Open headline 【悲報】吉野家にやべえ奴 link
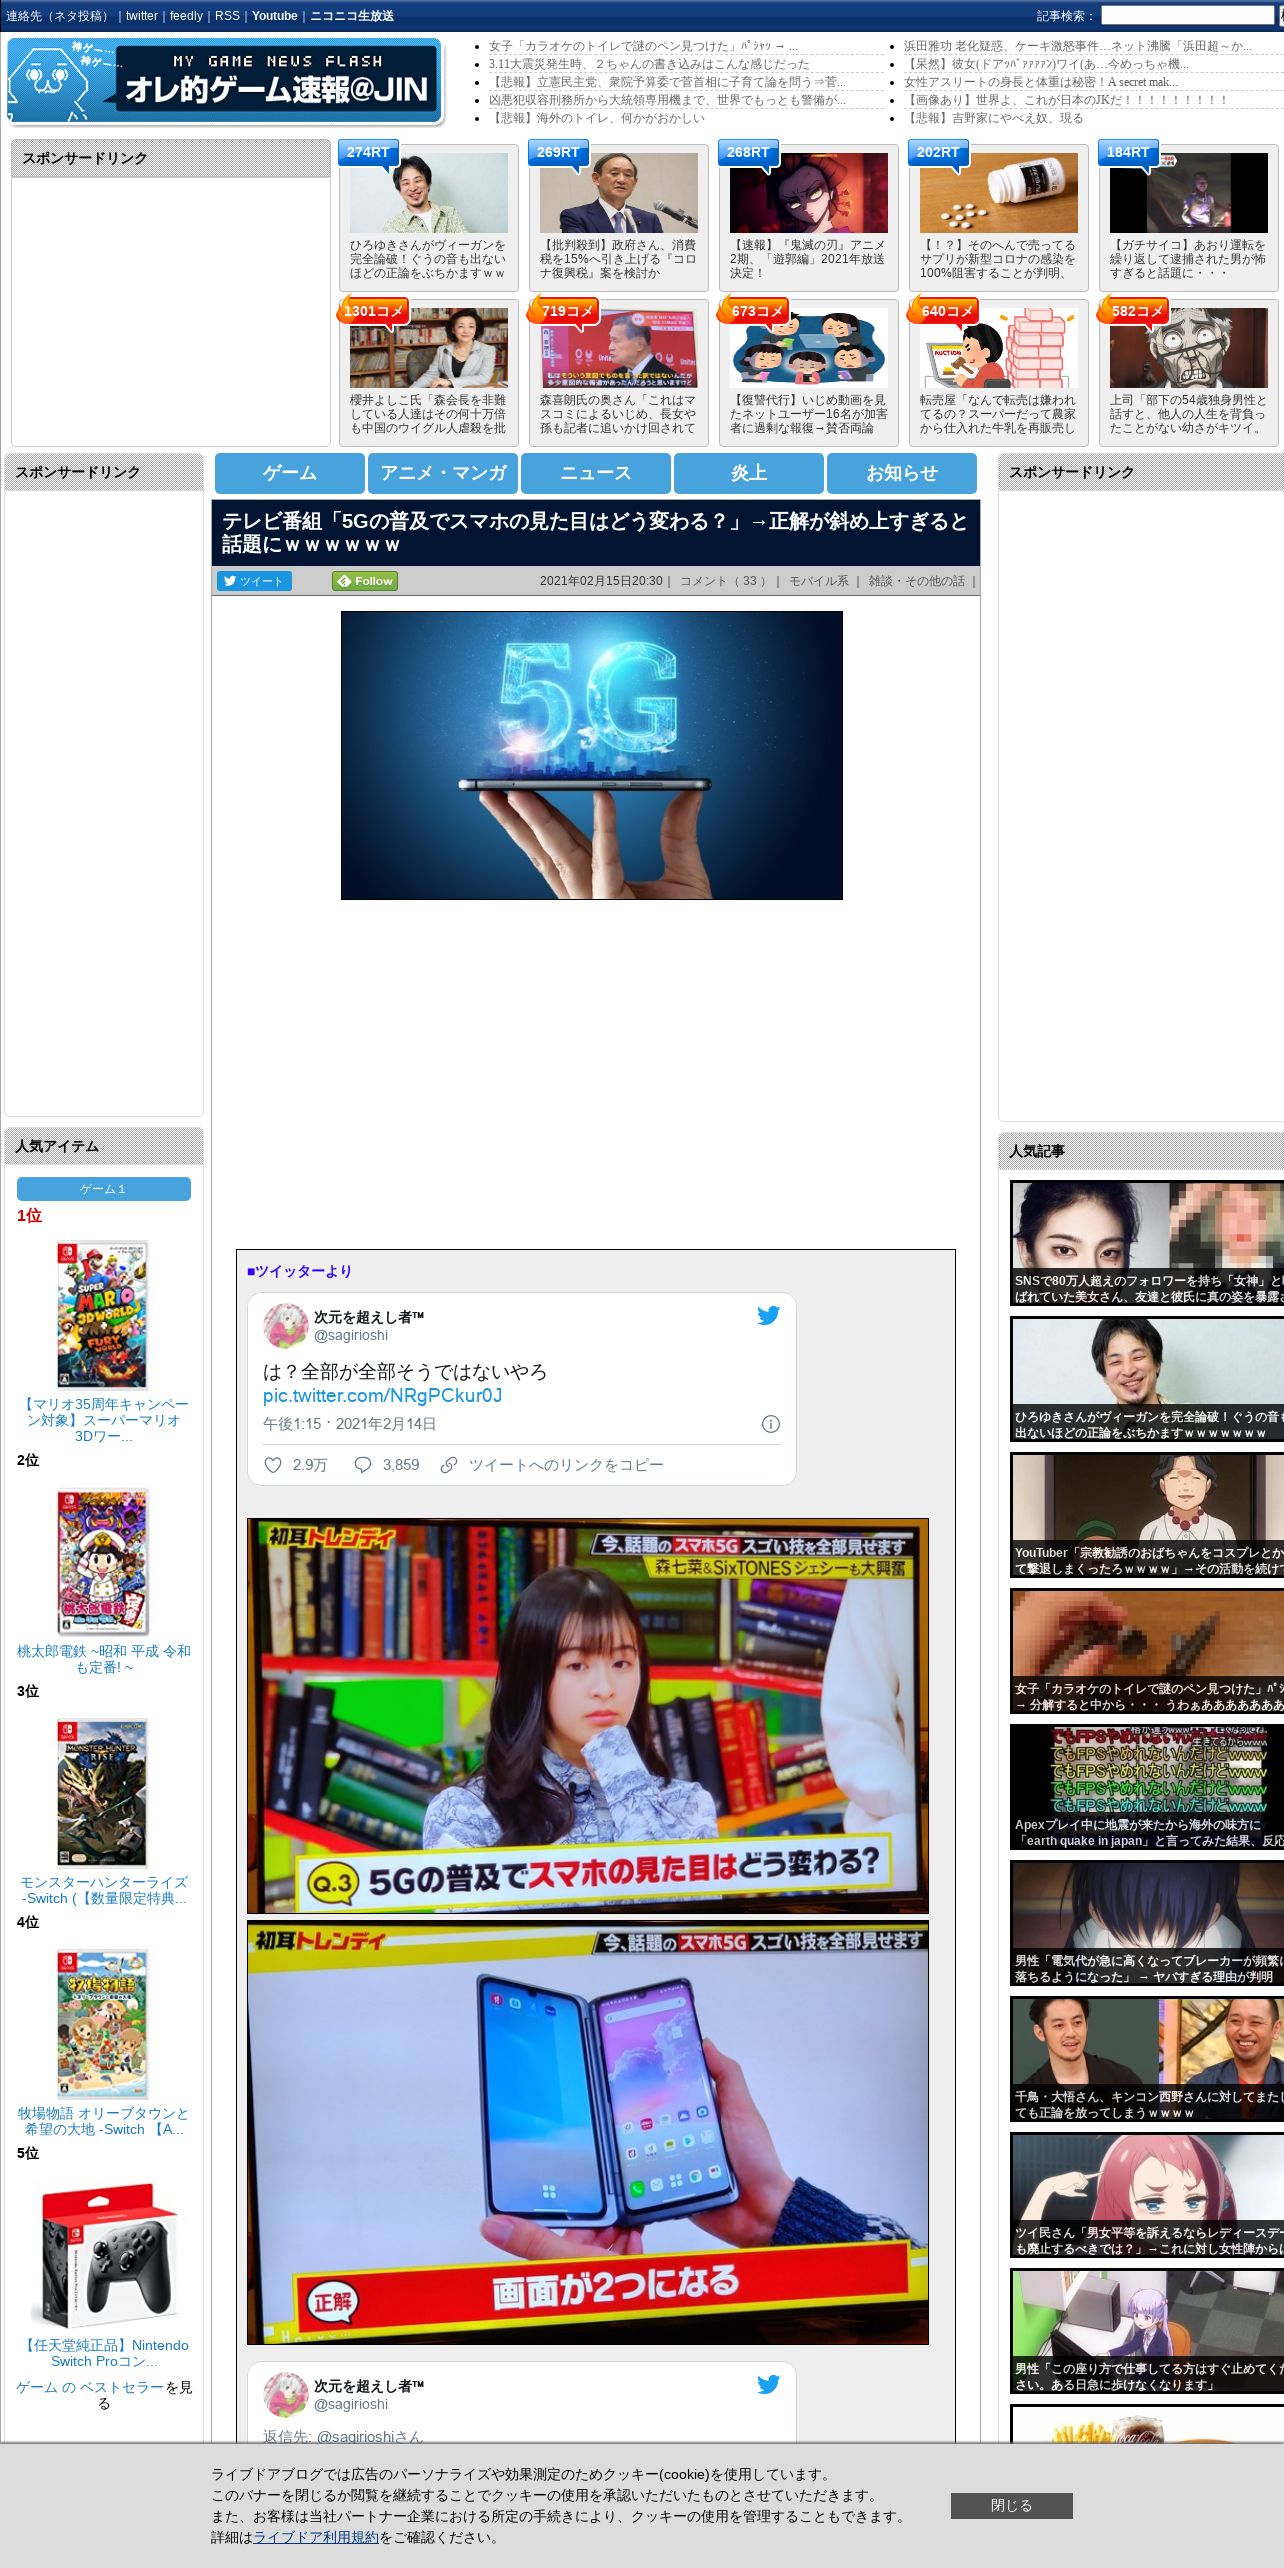Image resolution: width=1284 pixels, height=2568 pixels. click(993, 118)
